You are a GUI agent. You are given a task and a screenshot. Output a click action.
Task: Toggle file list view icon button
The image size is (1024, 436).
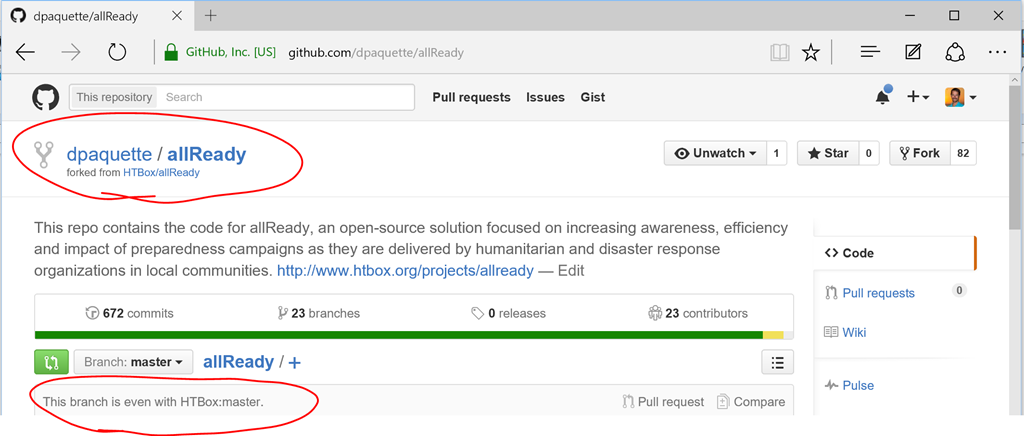[777, 362]
